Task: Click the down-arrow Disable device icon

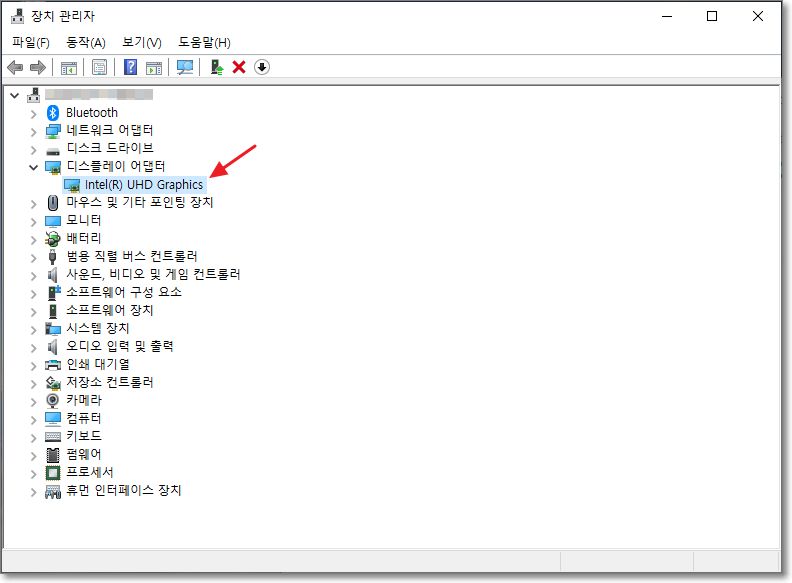Action: tap(262, 67)
